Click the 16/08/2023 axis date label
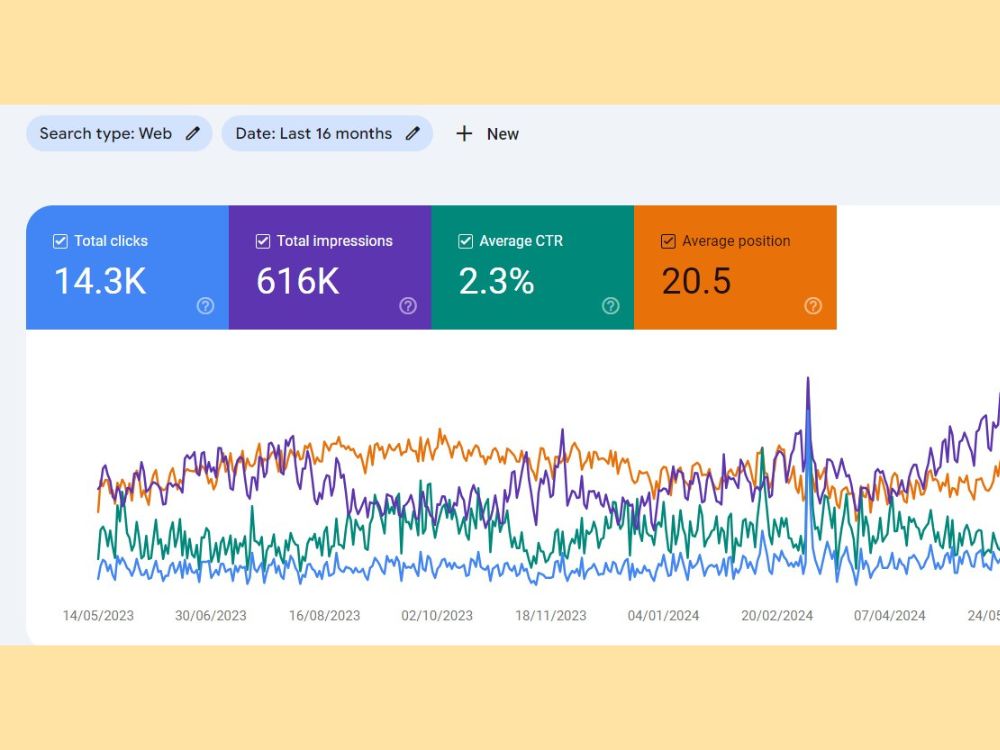 tap(325, 615)
